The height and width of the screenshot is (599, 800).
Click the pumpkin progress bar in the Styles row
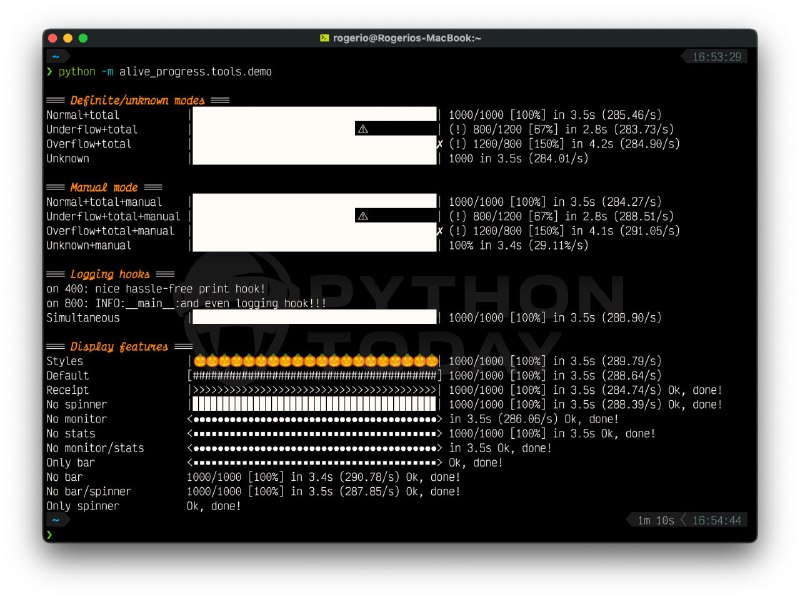tap(315, 361)
